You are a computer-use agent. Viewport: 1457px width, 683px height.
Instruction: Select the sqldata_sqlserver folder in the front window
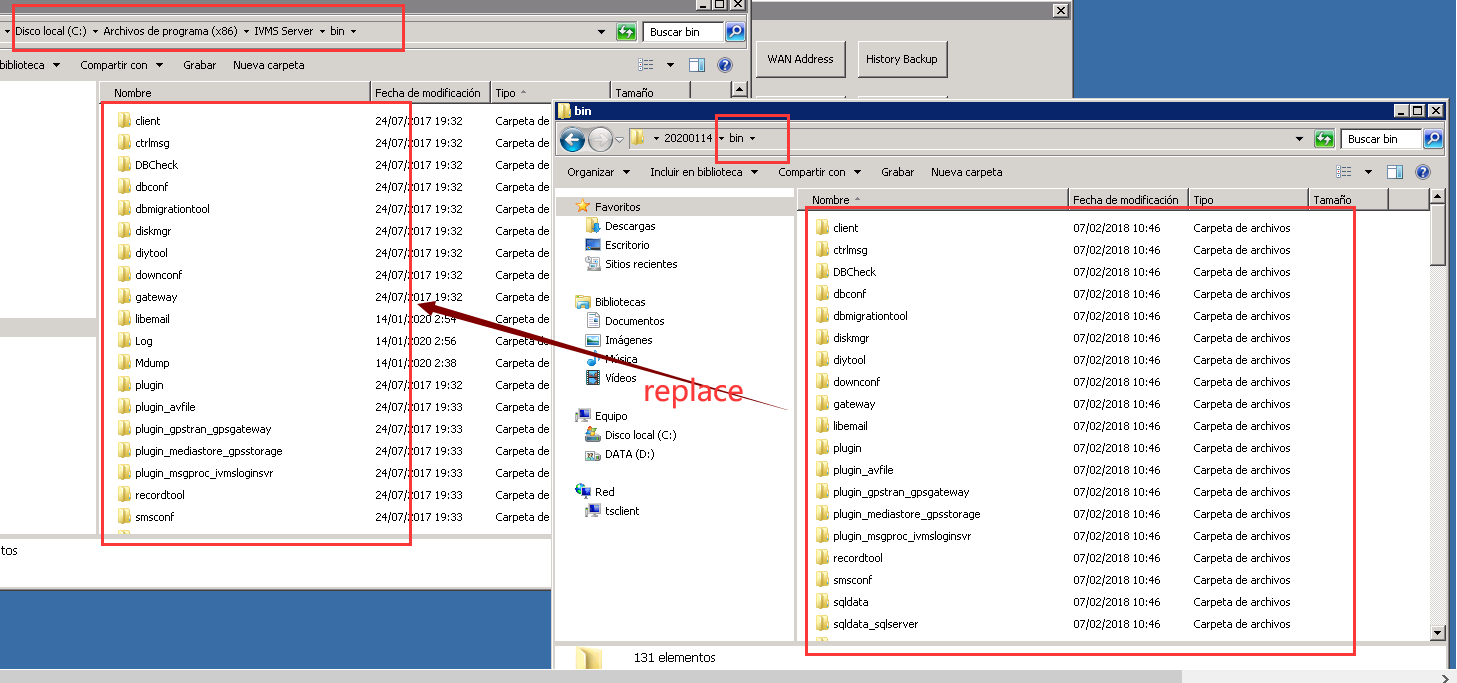[x=866, y=624]
